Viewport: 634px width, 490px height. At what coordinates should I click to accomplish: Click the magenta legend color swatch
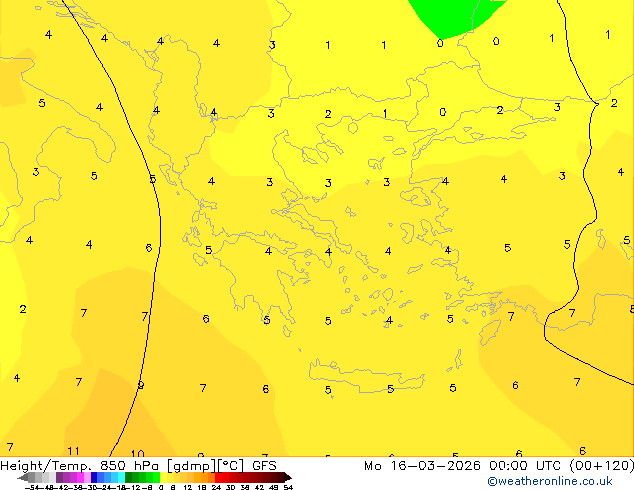[x=80, y=477]
